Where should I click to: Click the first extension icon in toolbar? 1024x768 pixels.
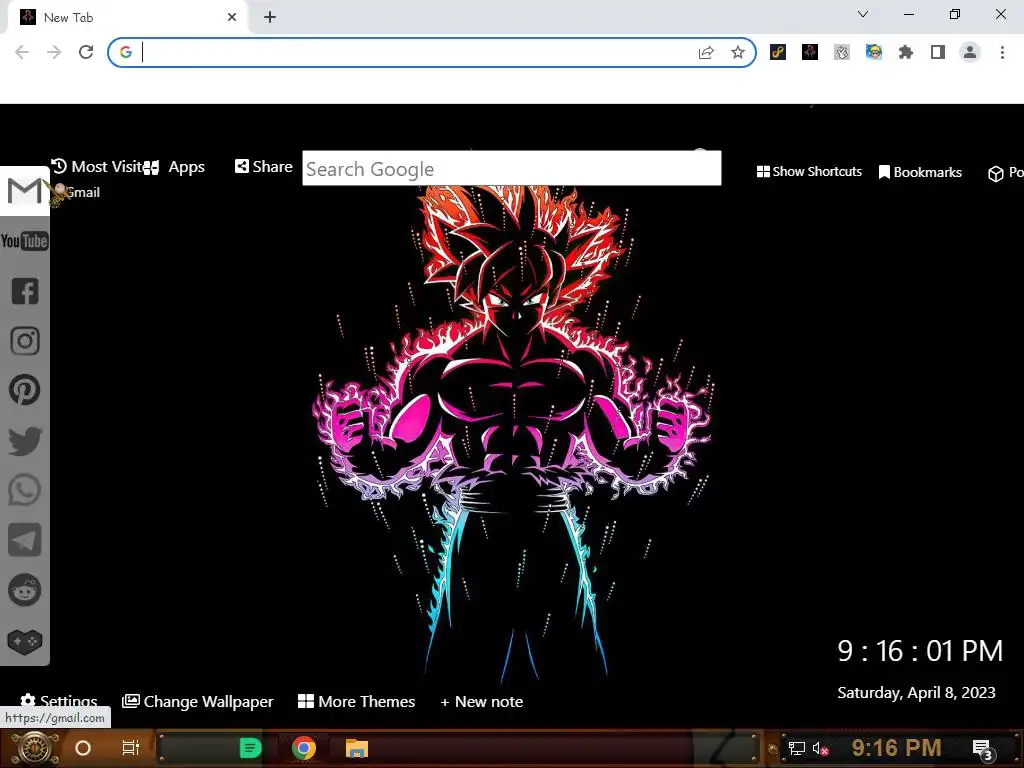(x=778, y=52)
